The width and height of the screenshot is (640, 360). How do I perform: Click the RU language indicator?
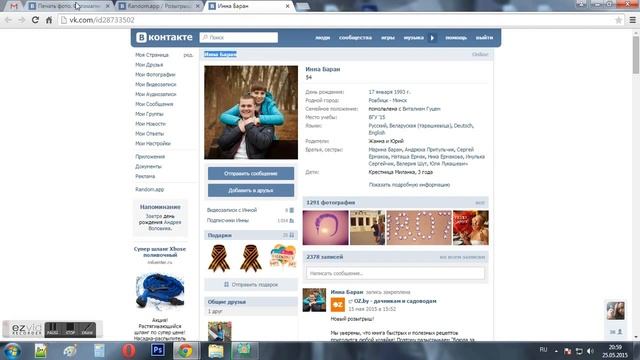coord(543,350)
